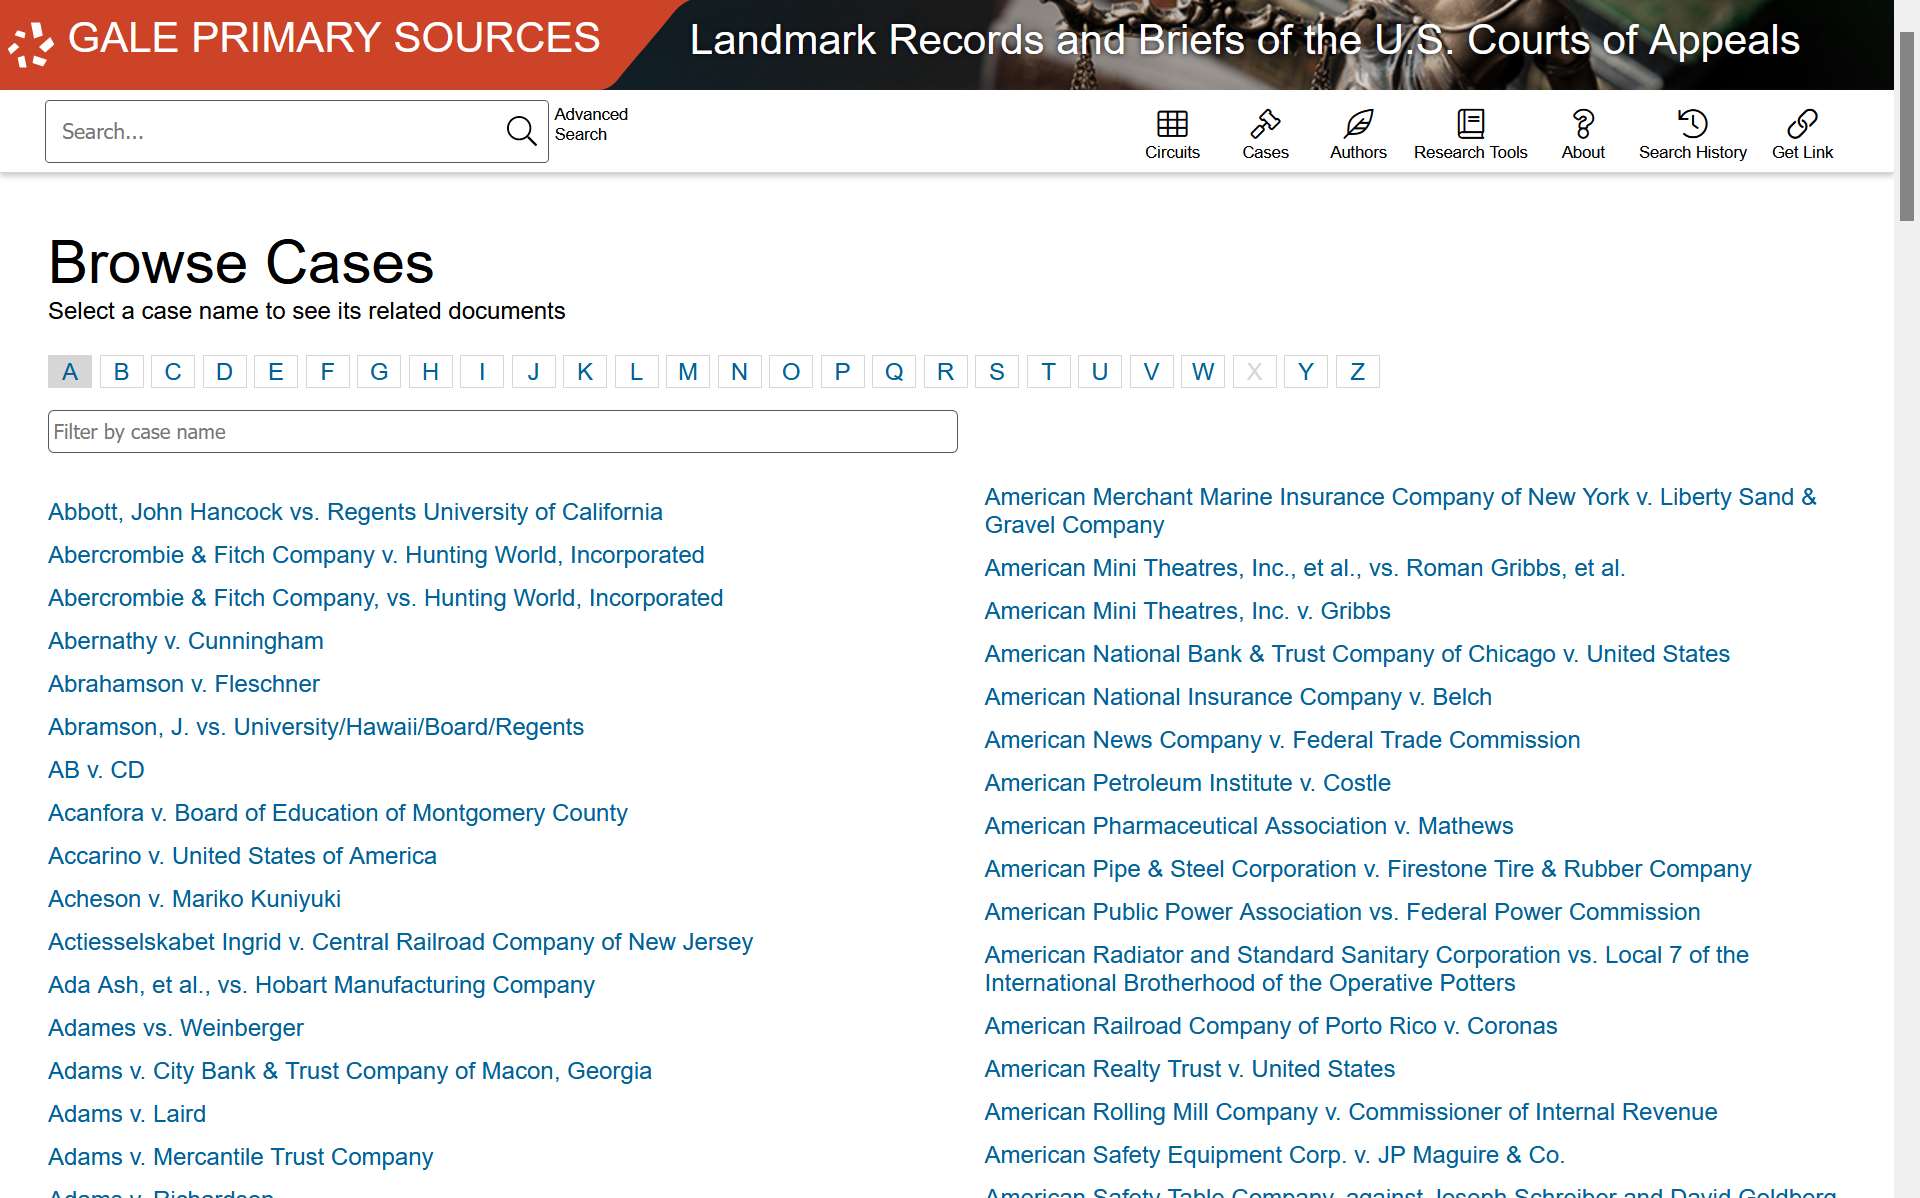Select letter M tab
The width and height of the screenshot is (1920, 1198).
pos(688,372)
